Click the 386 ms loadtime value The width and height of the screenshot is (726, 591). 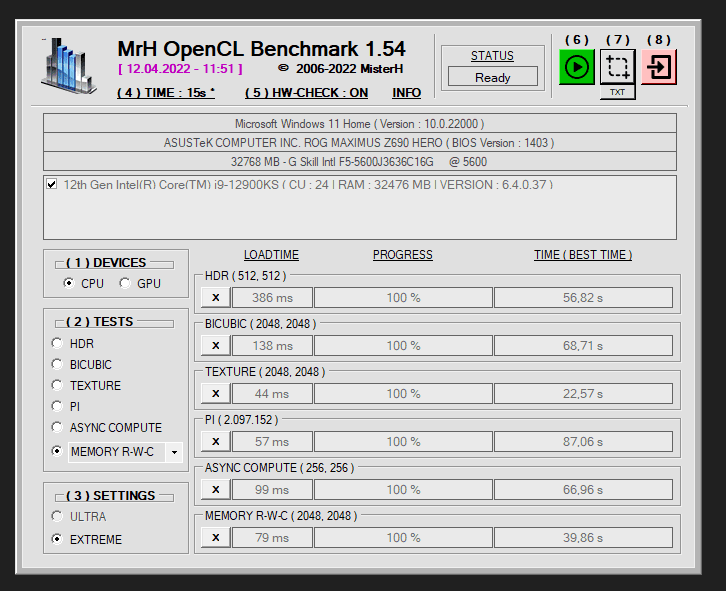[x=272, y=297]
